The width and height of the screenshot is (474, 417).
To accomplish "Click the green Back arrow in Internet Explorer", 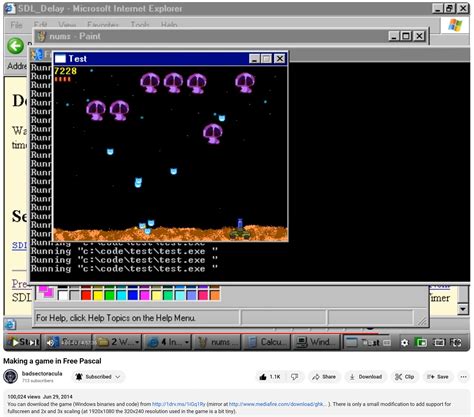I will click(16, 46).
